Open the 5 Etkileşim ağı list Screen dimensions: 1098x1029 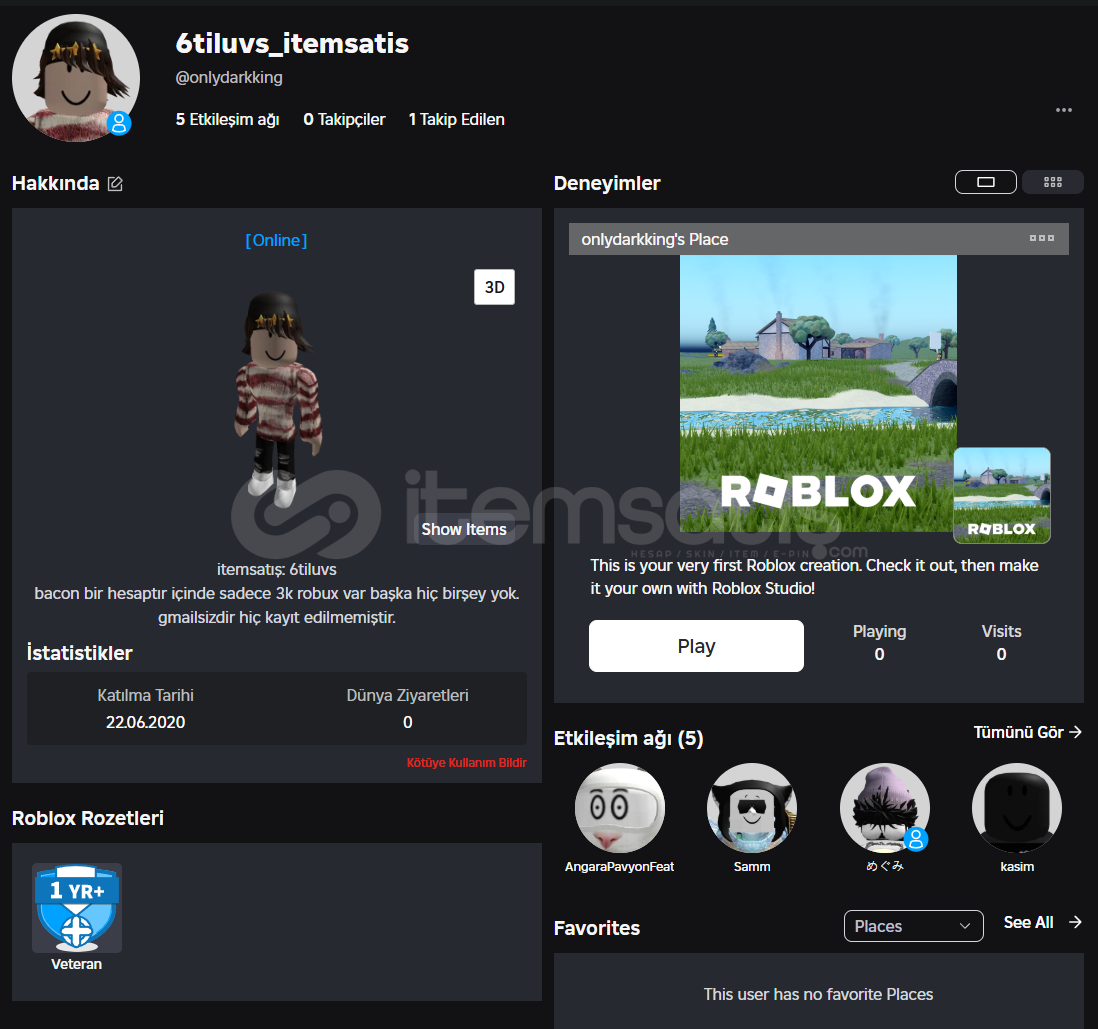coord(227,120)
